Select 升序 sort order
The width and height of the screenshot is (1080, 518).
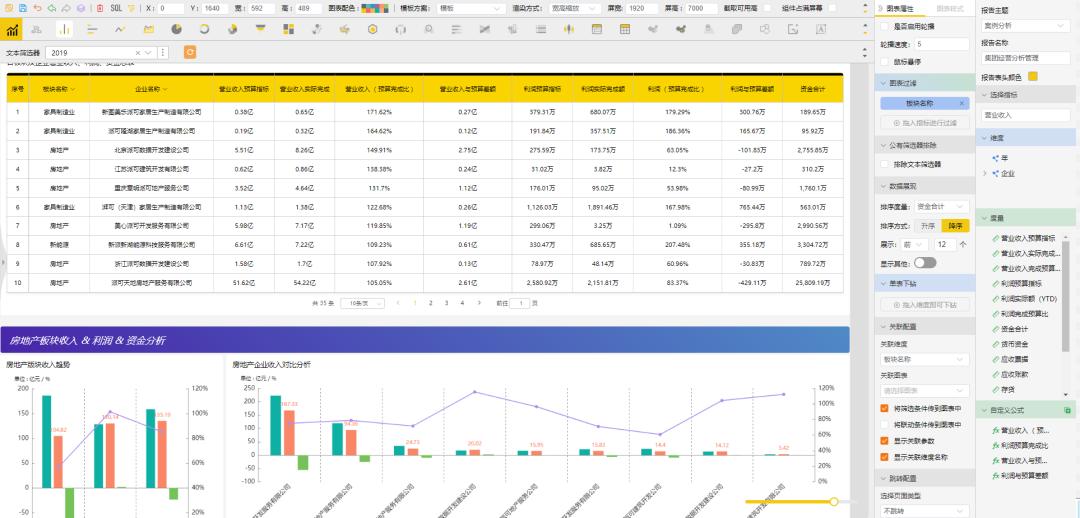(x=928, y=226)
